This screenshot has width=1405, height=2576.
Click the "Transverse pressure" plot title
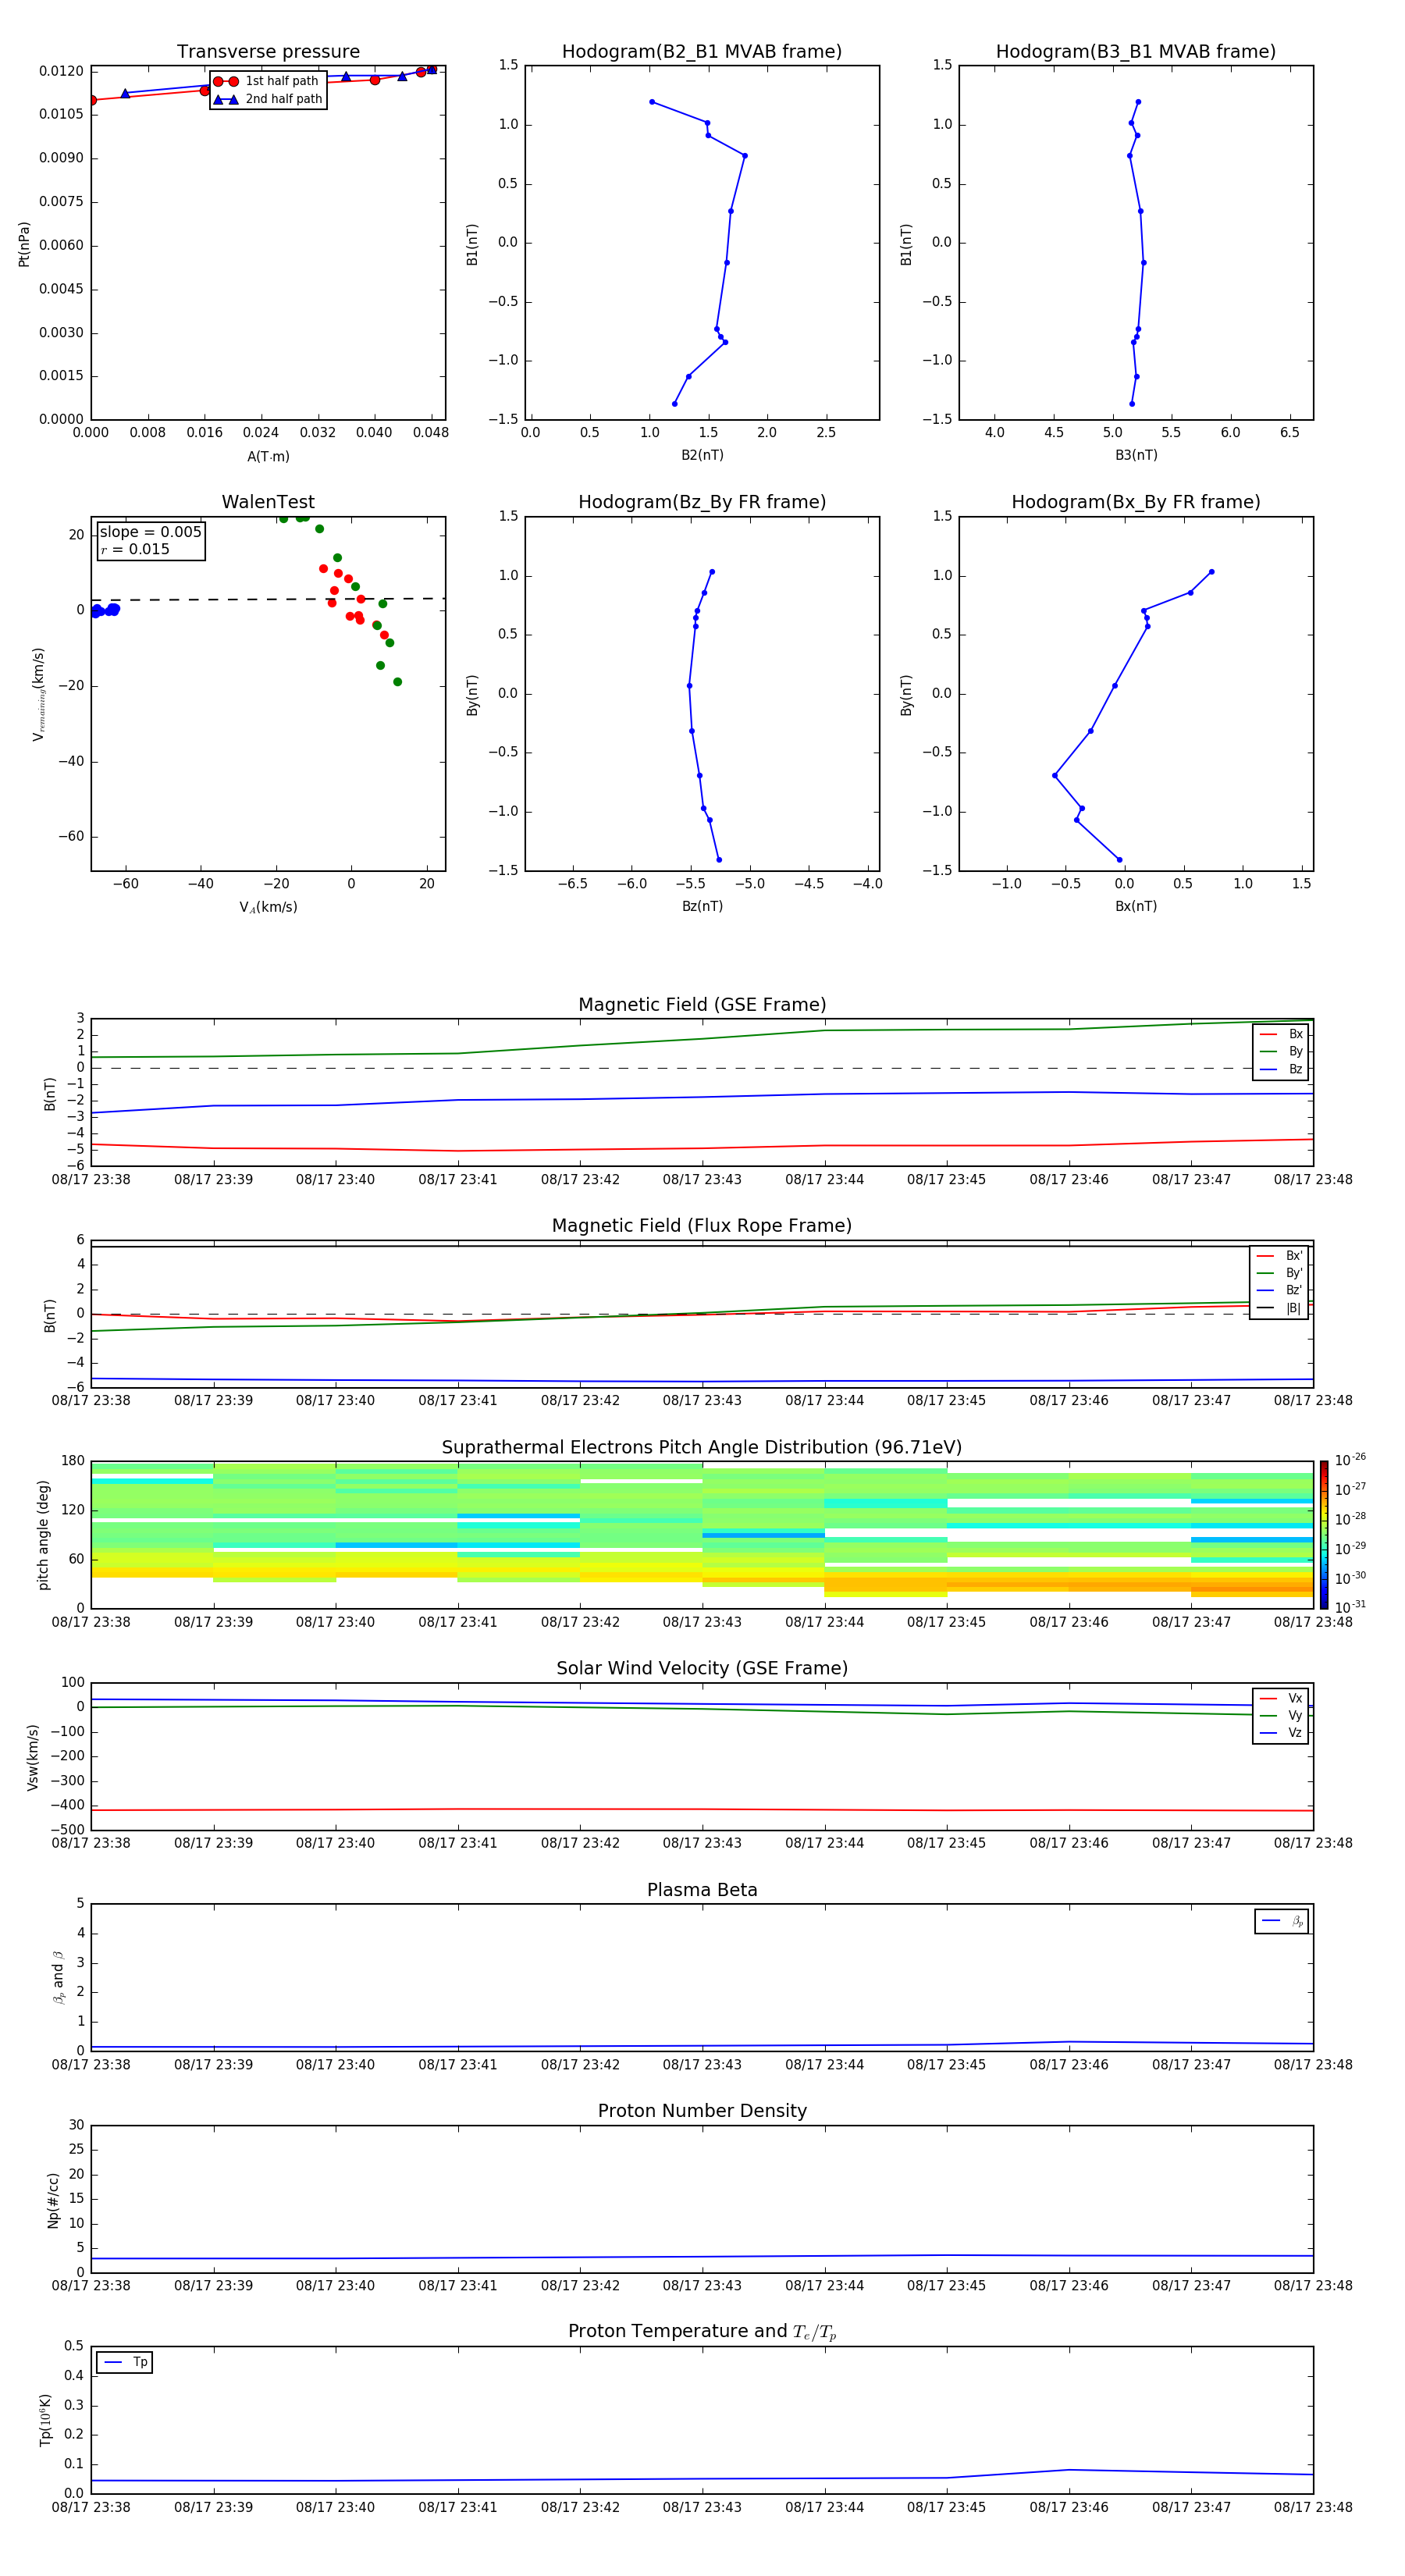point(268,52)
